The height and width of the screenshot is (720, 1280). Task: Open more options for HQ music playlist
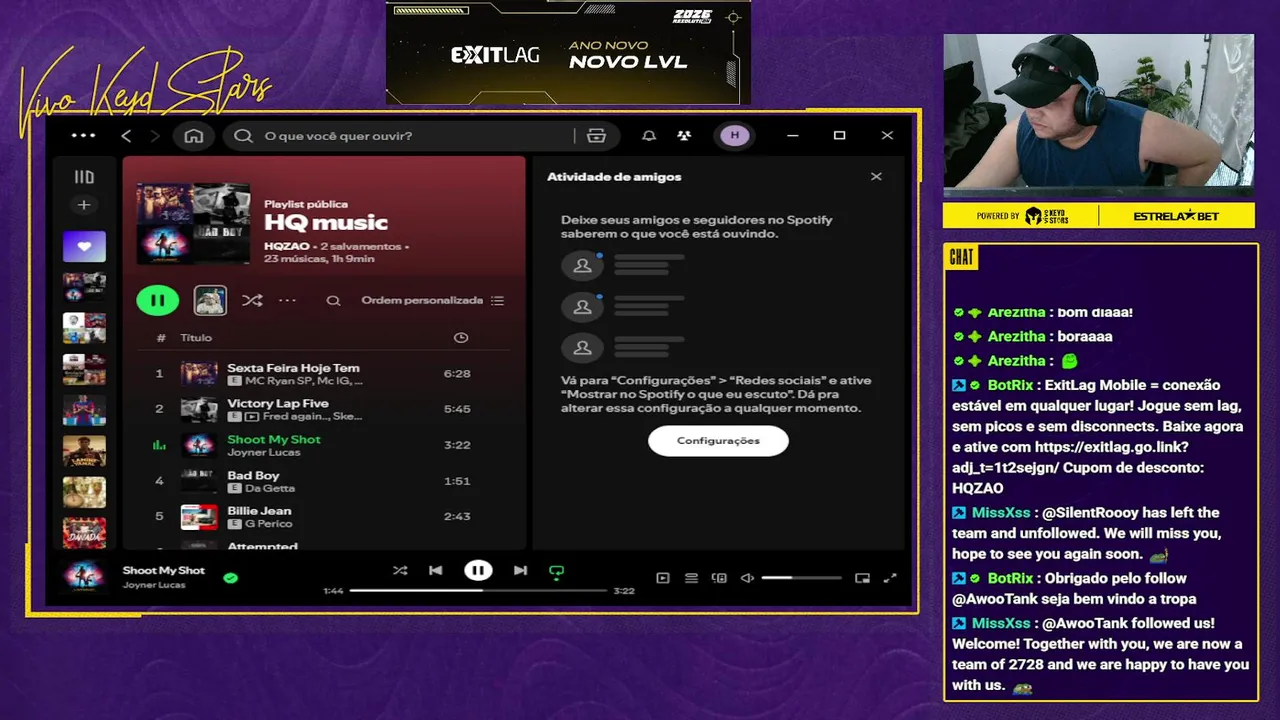(287, 300)
